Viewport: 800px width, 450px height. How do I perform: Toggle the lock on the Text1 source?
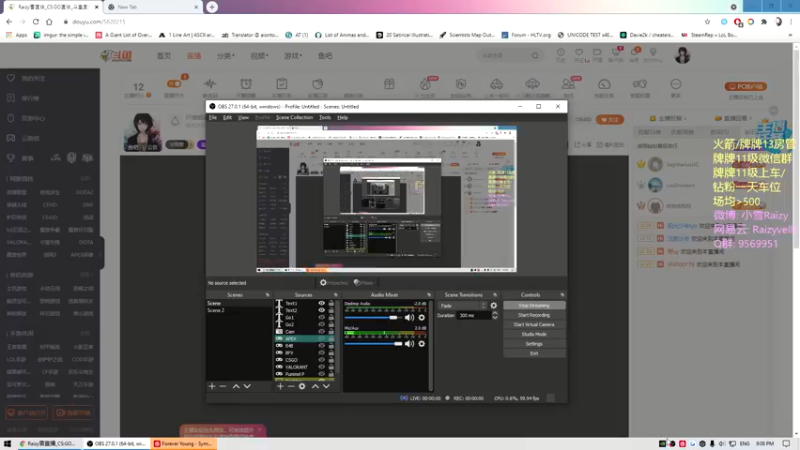331,303
